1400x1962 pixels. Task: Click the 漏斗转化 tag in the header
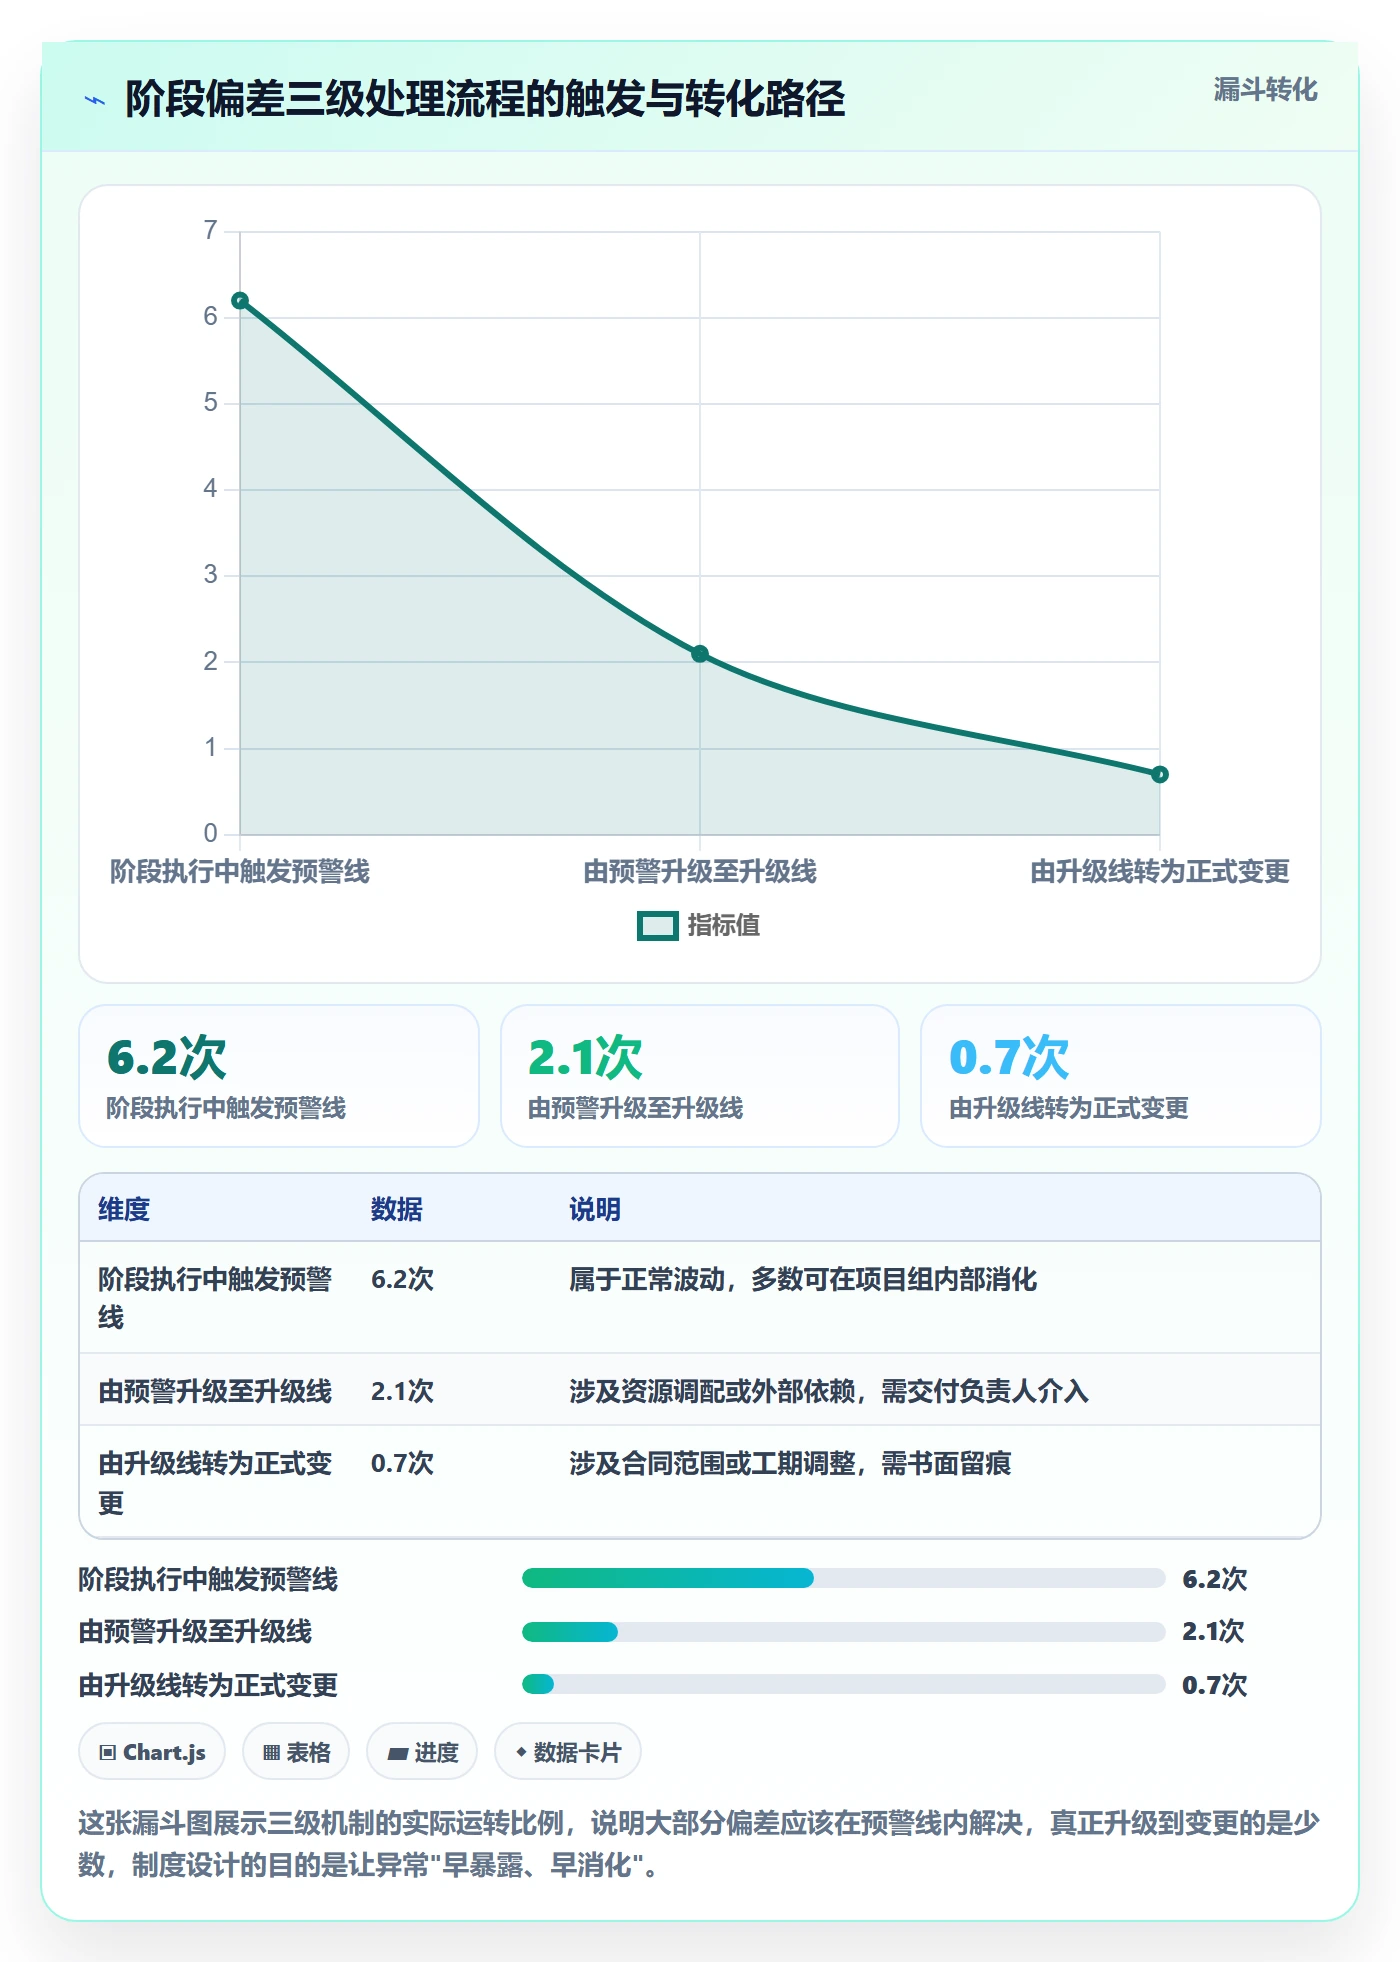pos(1265,90)
